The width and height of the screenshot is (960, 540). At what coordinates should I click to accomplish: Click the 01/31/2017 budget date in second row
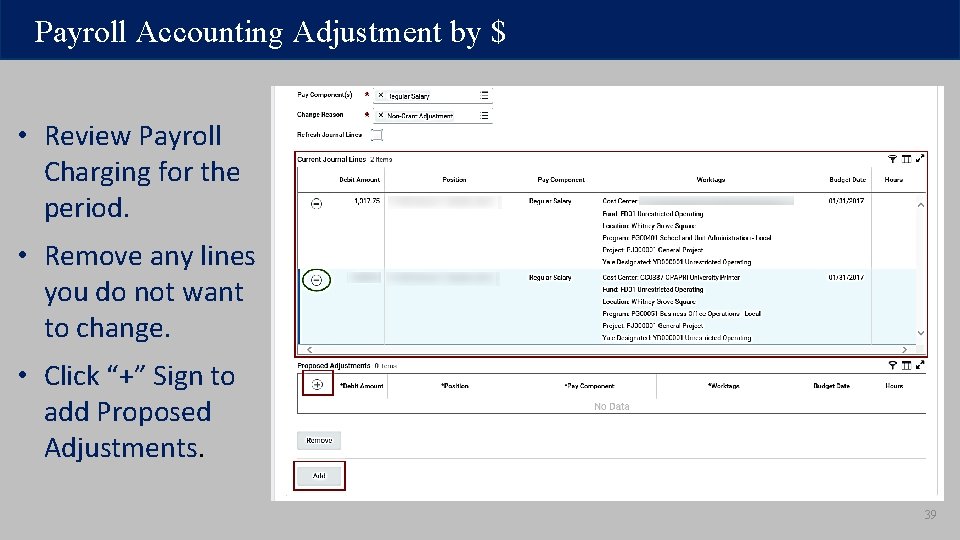(x=846, y=277)
